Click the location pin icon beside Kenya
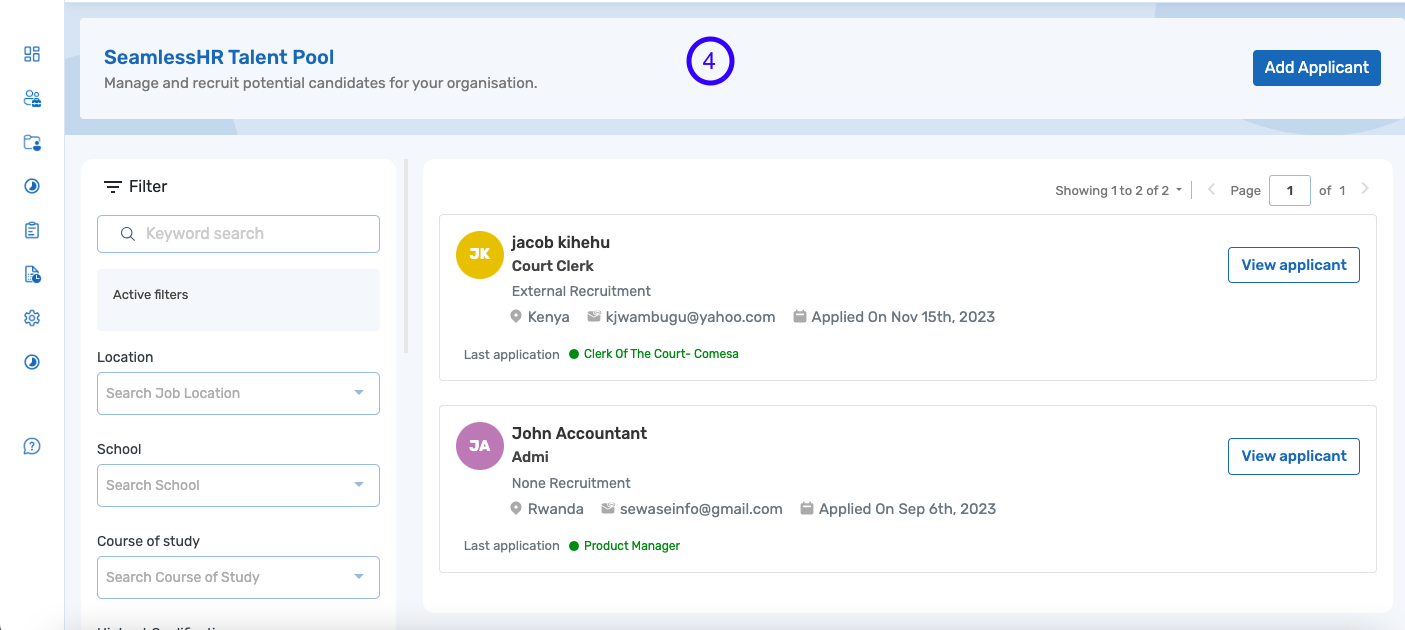1405x630 pixels. (x=517, y=317)
